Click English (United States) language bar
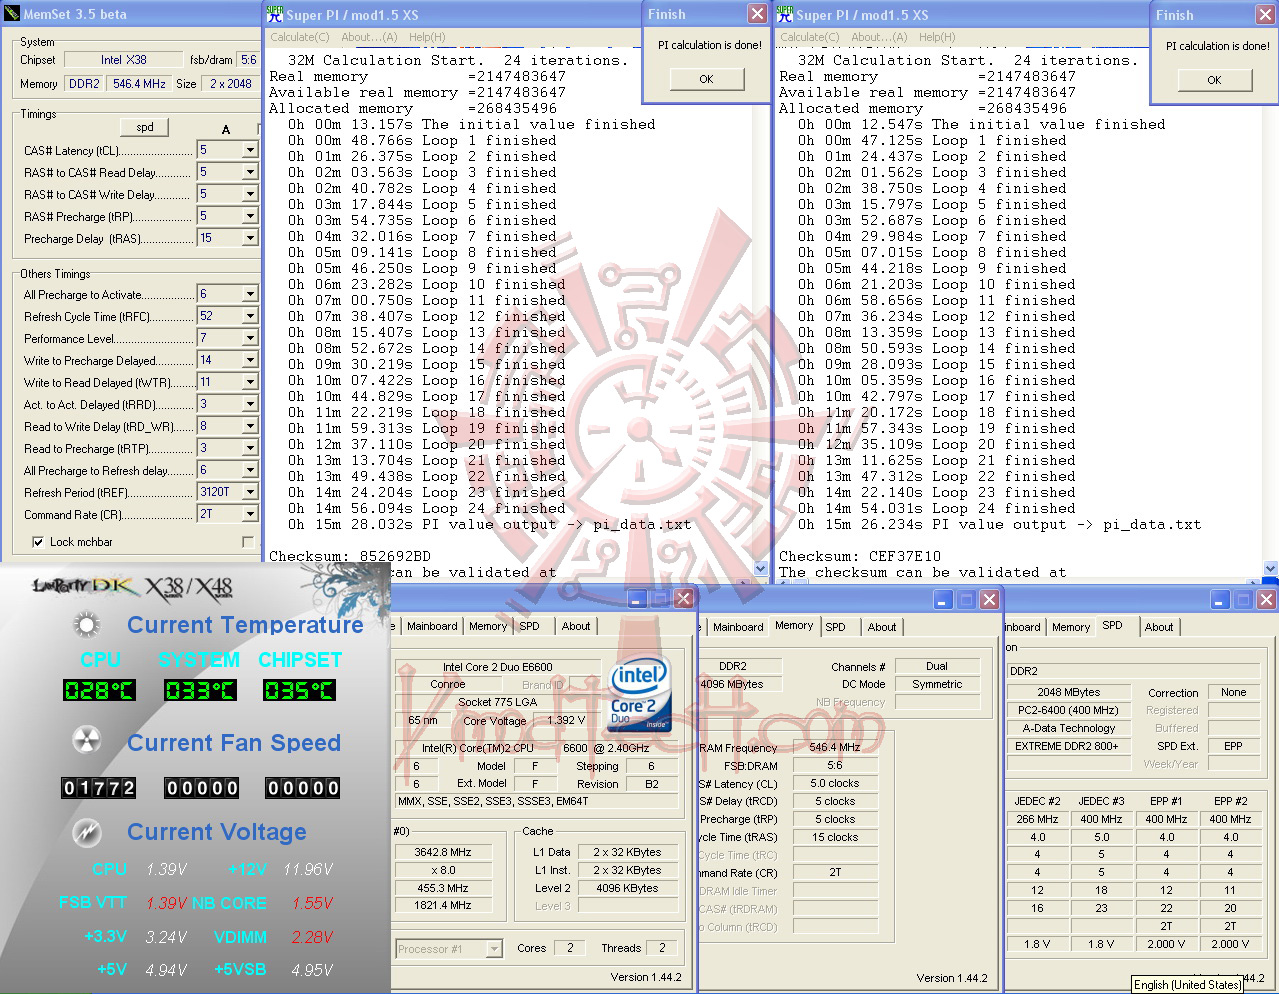Viewport: 1279px width, 994px height. pyautogui.click(x=1187, y=985)
